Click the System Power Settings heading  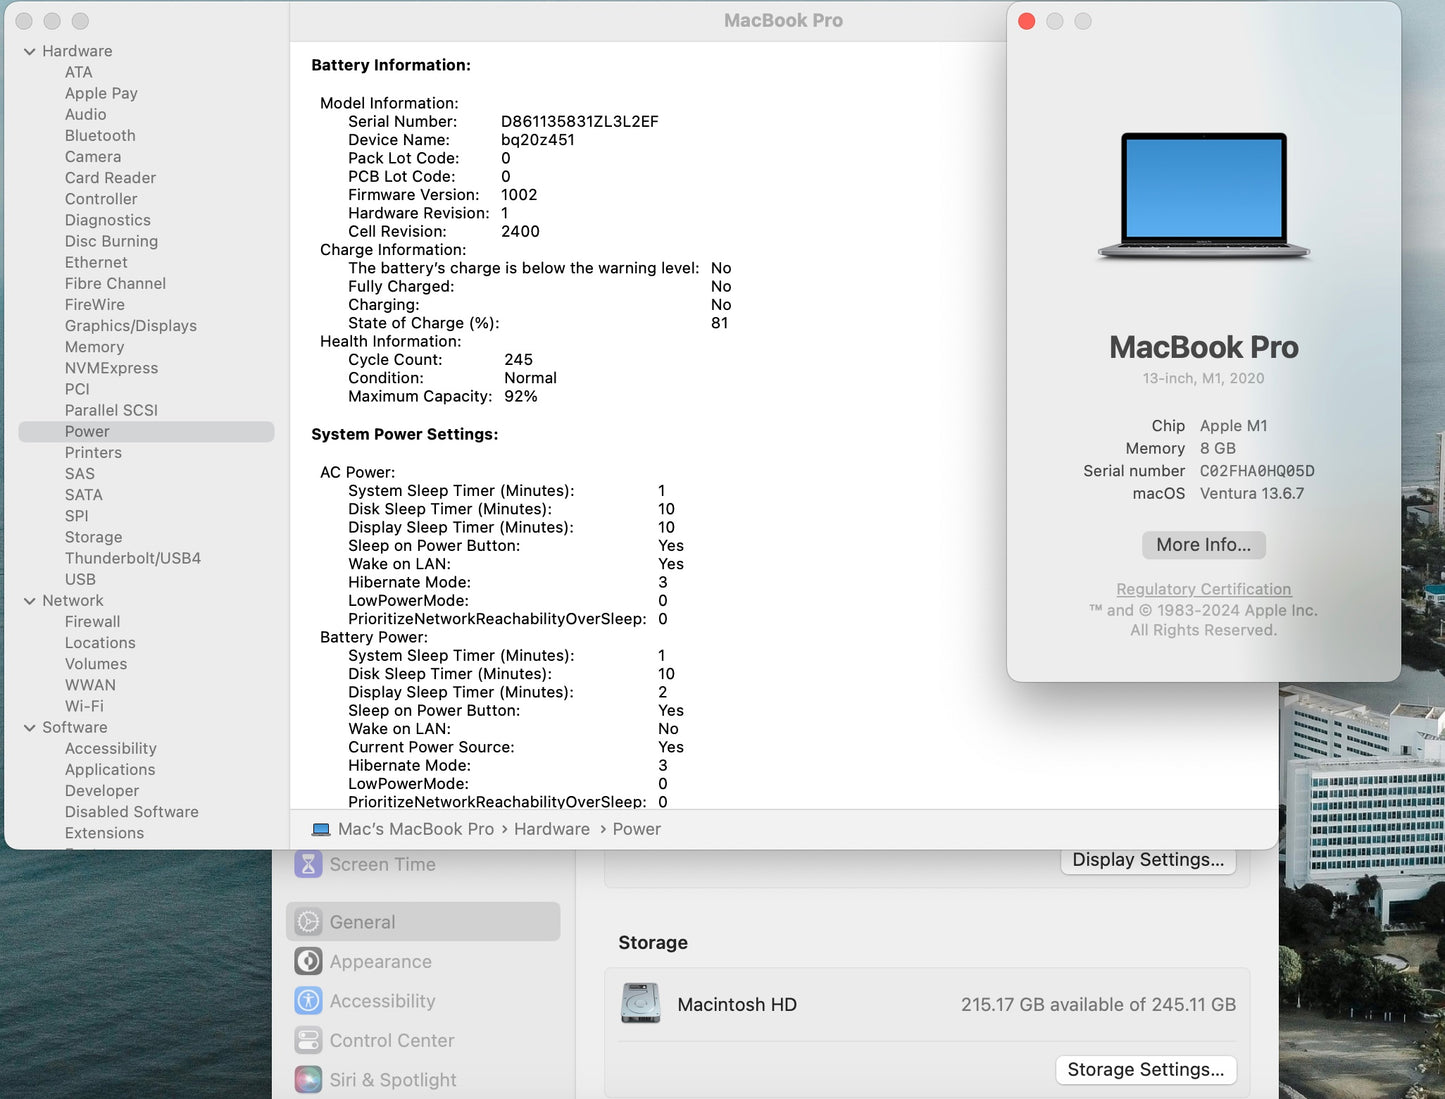(405, 434)
